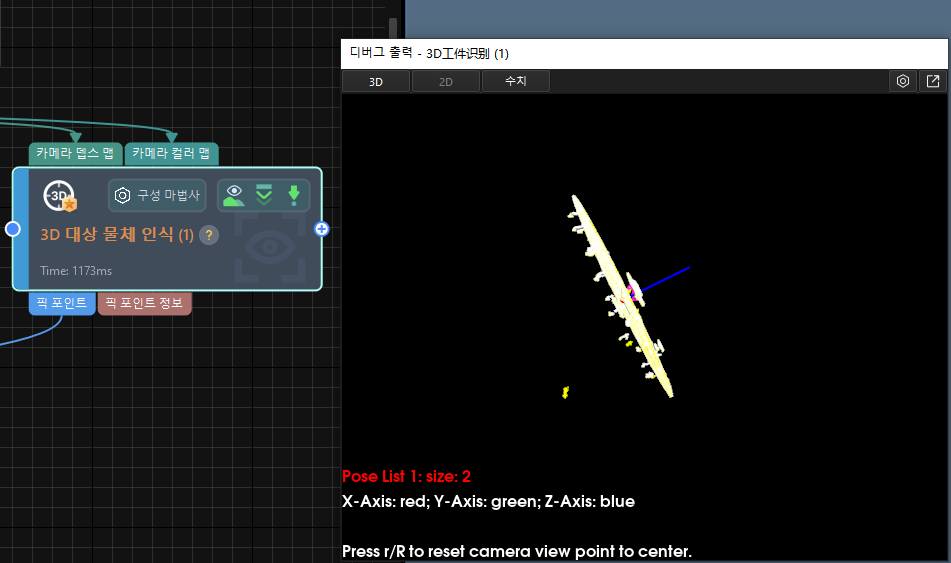951x563 pixels.
Task: Click the node's left blue input port
Action: [13, 229]
